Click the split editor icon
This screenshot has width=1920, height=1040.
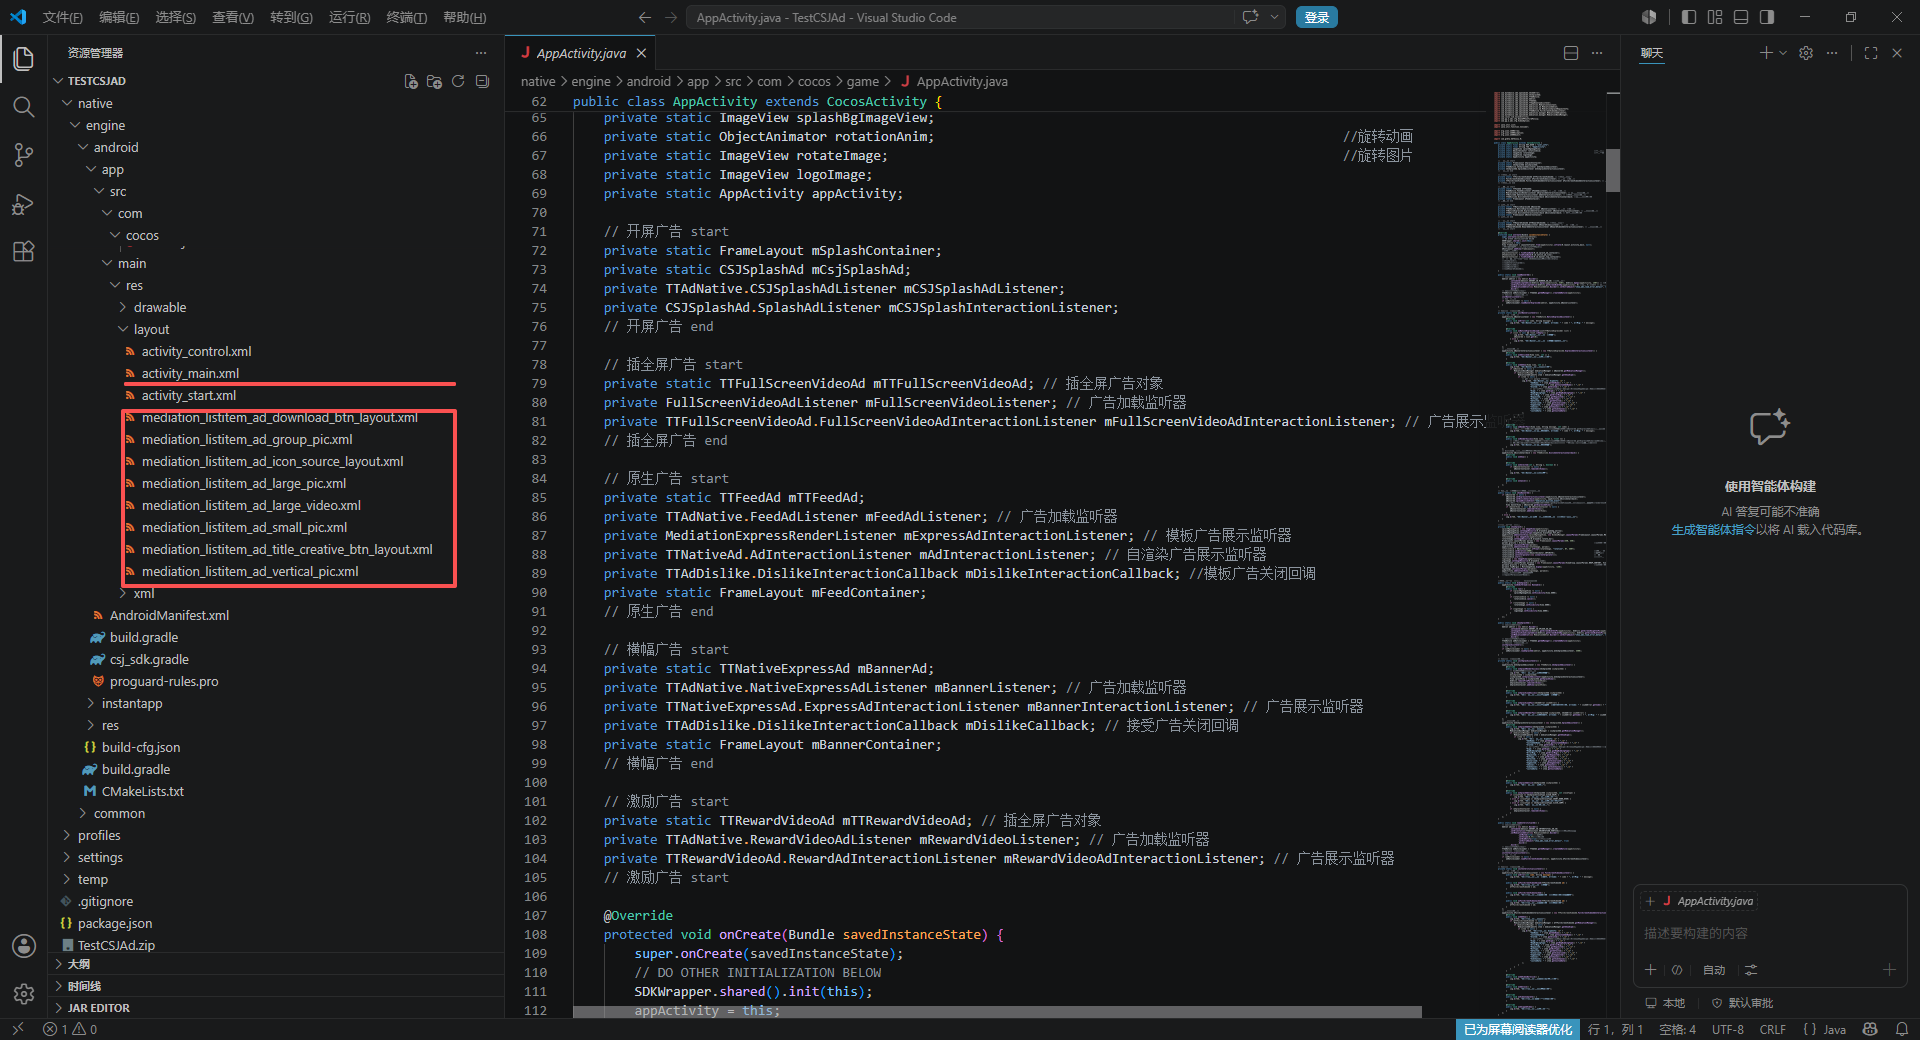tap(1571, 53)
